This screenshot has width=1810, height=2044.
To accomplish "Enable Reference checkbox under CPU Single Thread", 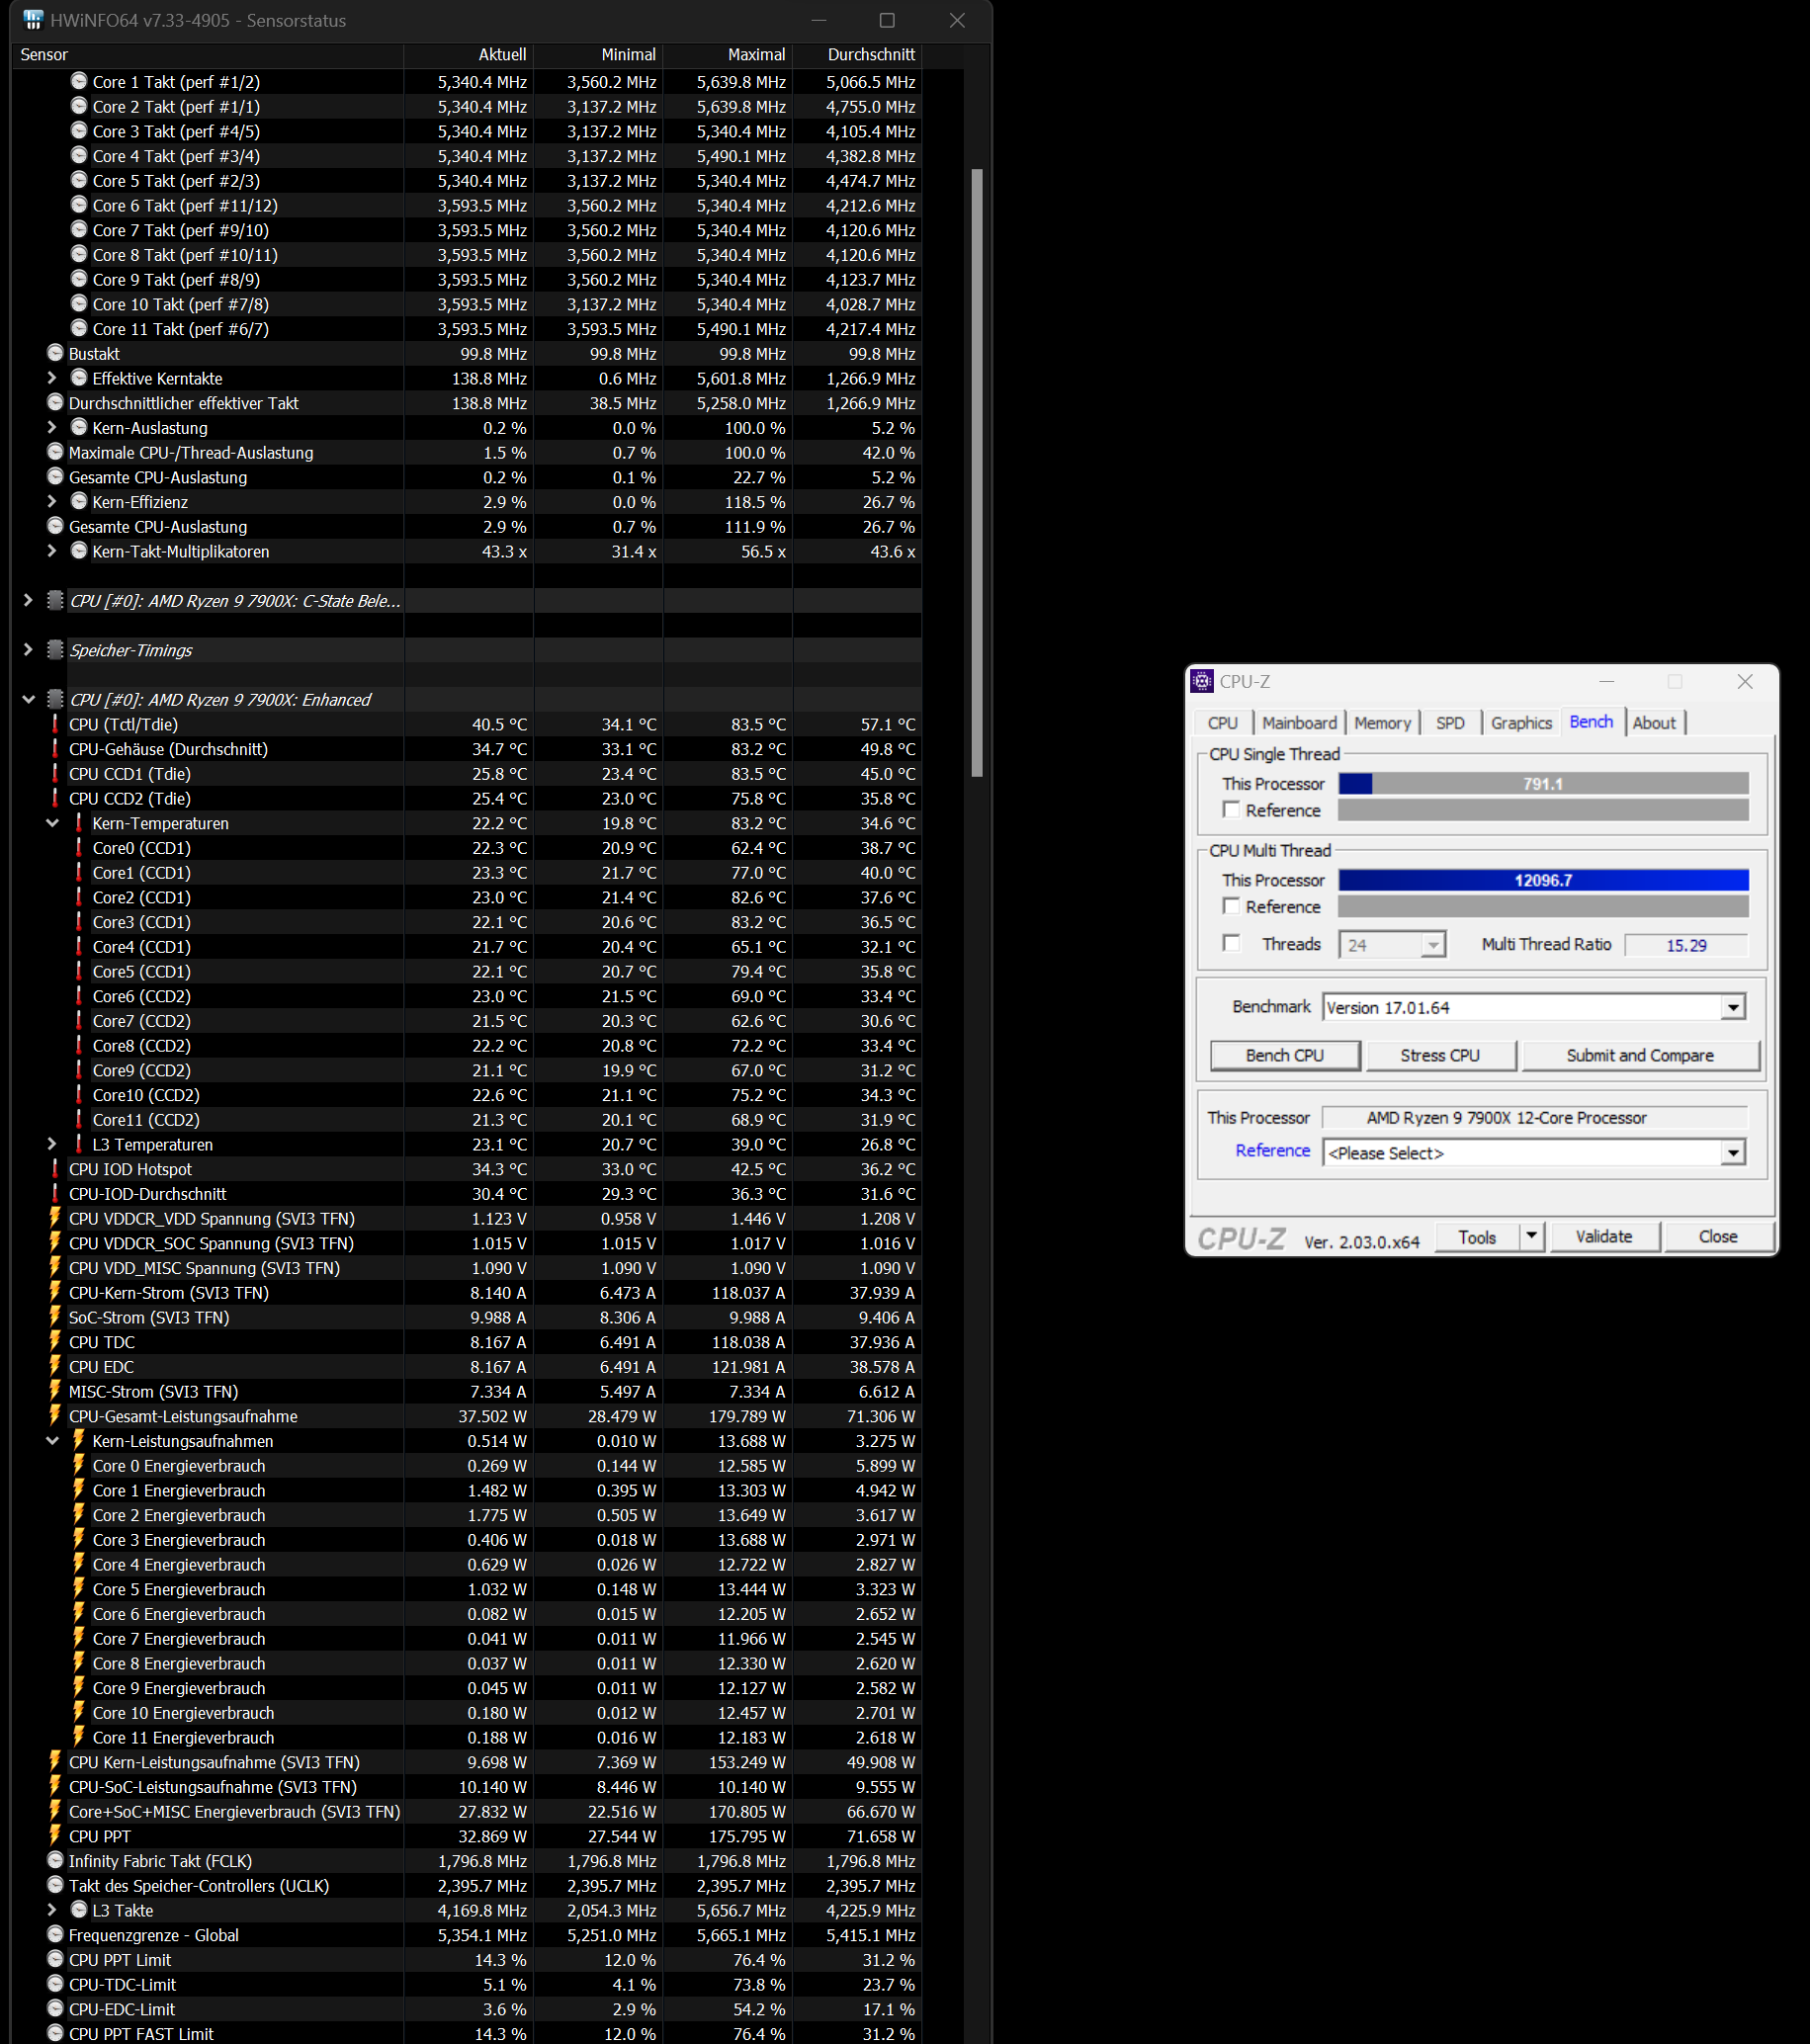I will (1232, 809).
